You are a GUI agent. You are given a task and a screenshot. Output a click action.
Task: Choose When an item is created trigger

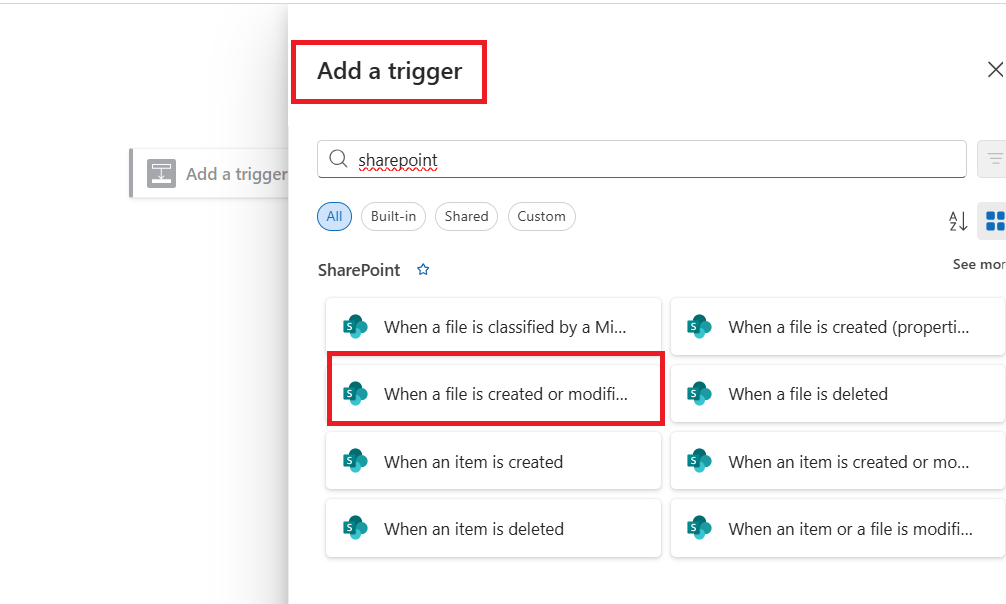[493, 461]
